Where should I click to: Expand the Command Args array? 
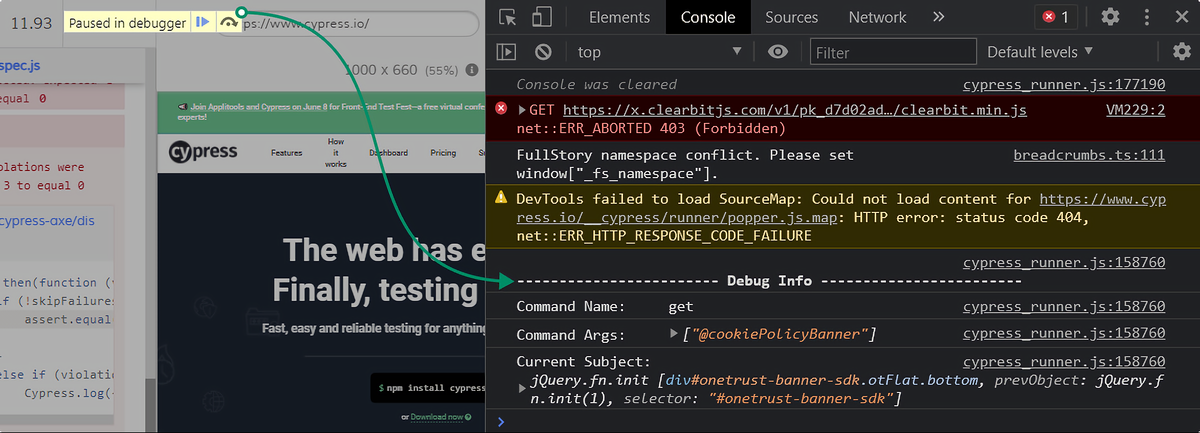[x=673, y=334]
